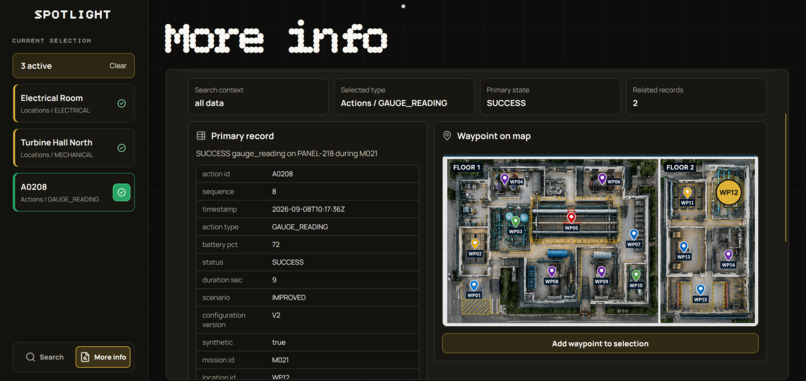806x381 pixels.
Task: Click the action id value A0208
Action: point(282,174)
